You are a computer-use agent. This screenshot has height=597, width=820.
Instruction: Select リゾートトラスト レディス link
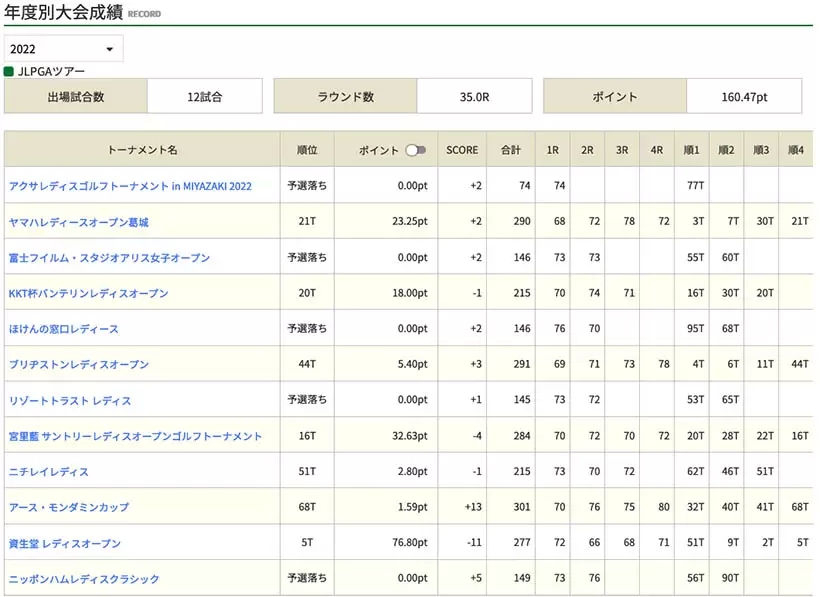pos(69,401)
